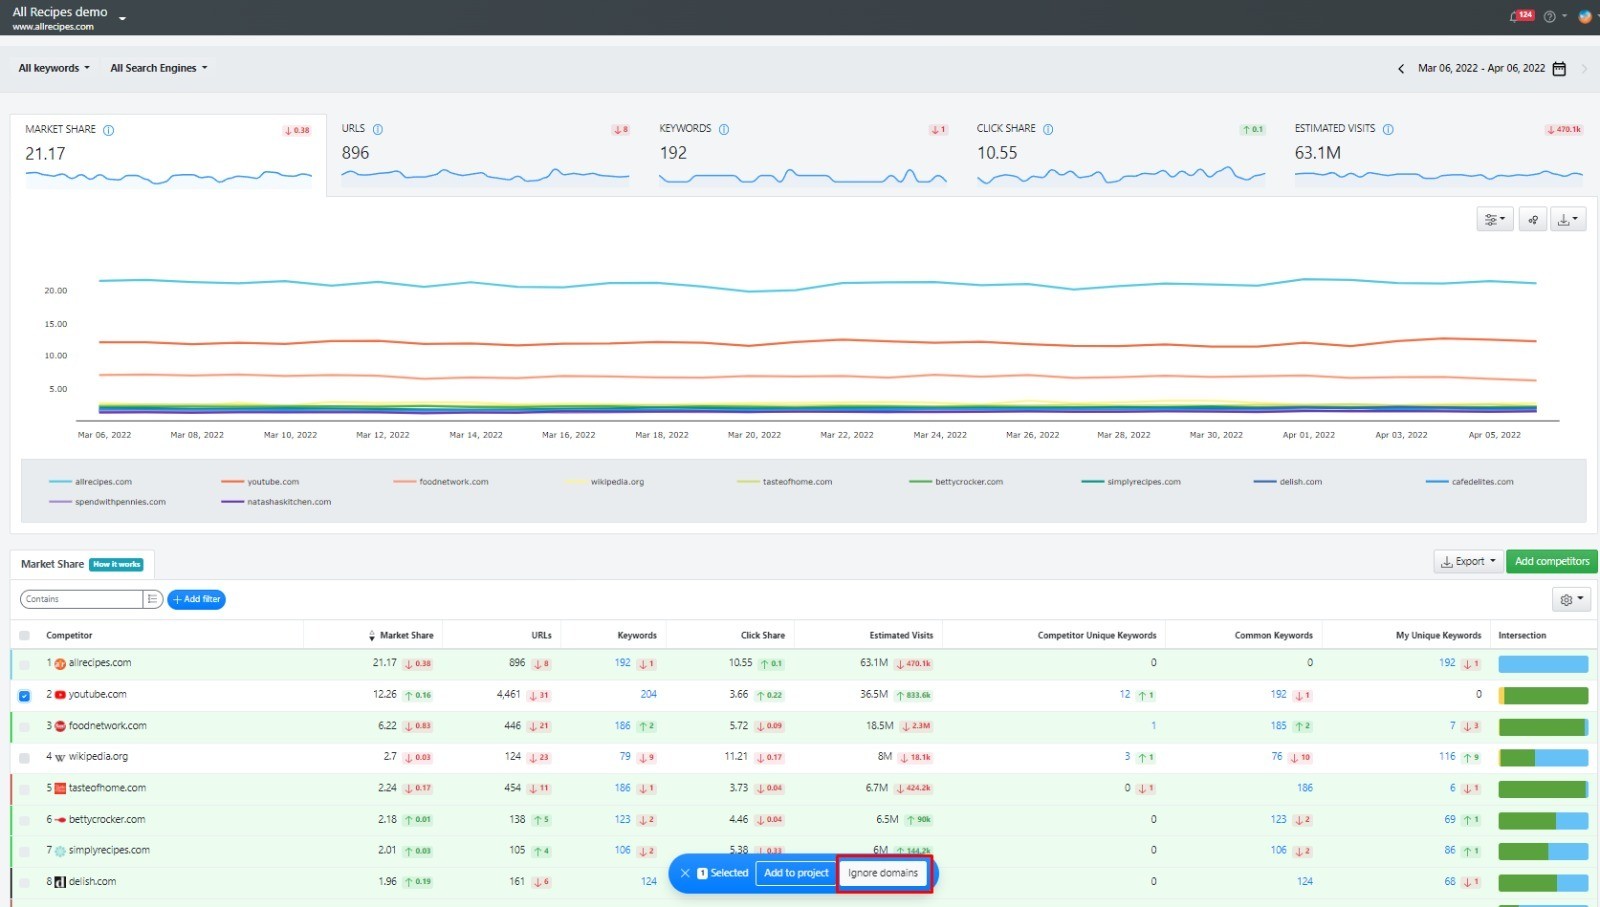Check the simplyrecipes.com row checkbox
Viewport: 1600px width, 907px height.
pyautogui.click(x=24, y=851)
